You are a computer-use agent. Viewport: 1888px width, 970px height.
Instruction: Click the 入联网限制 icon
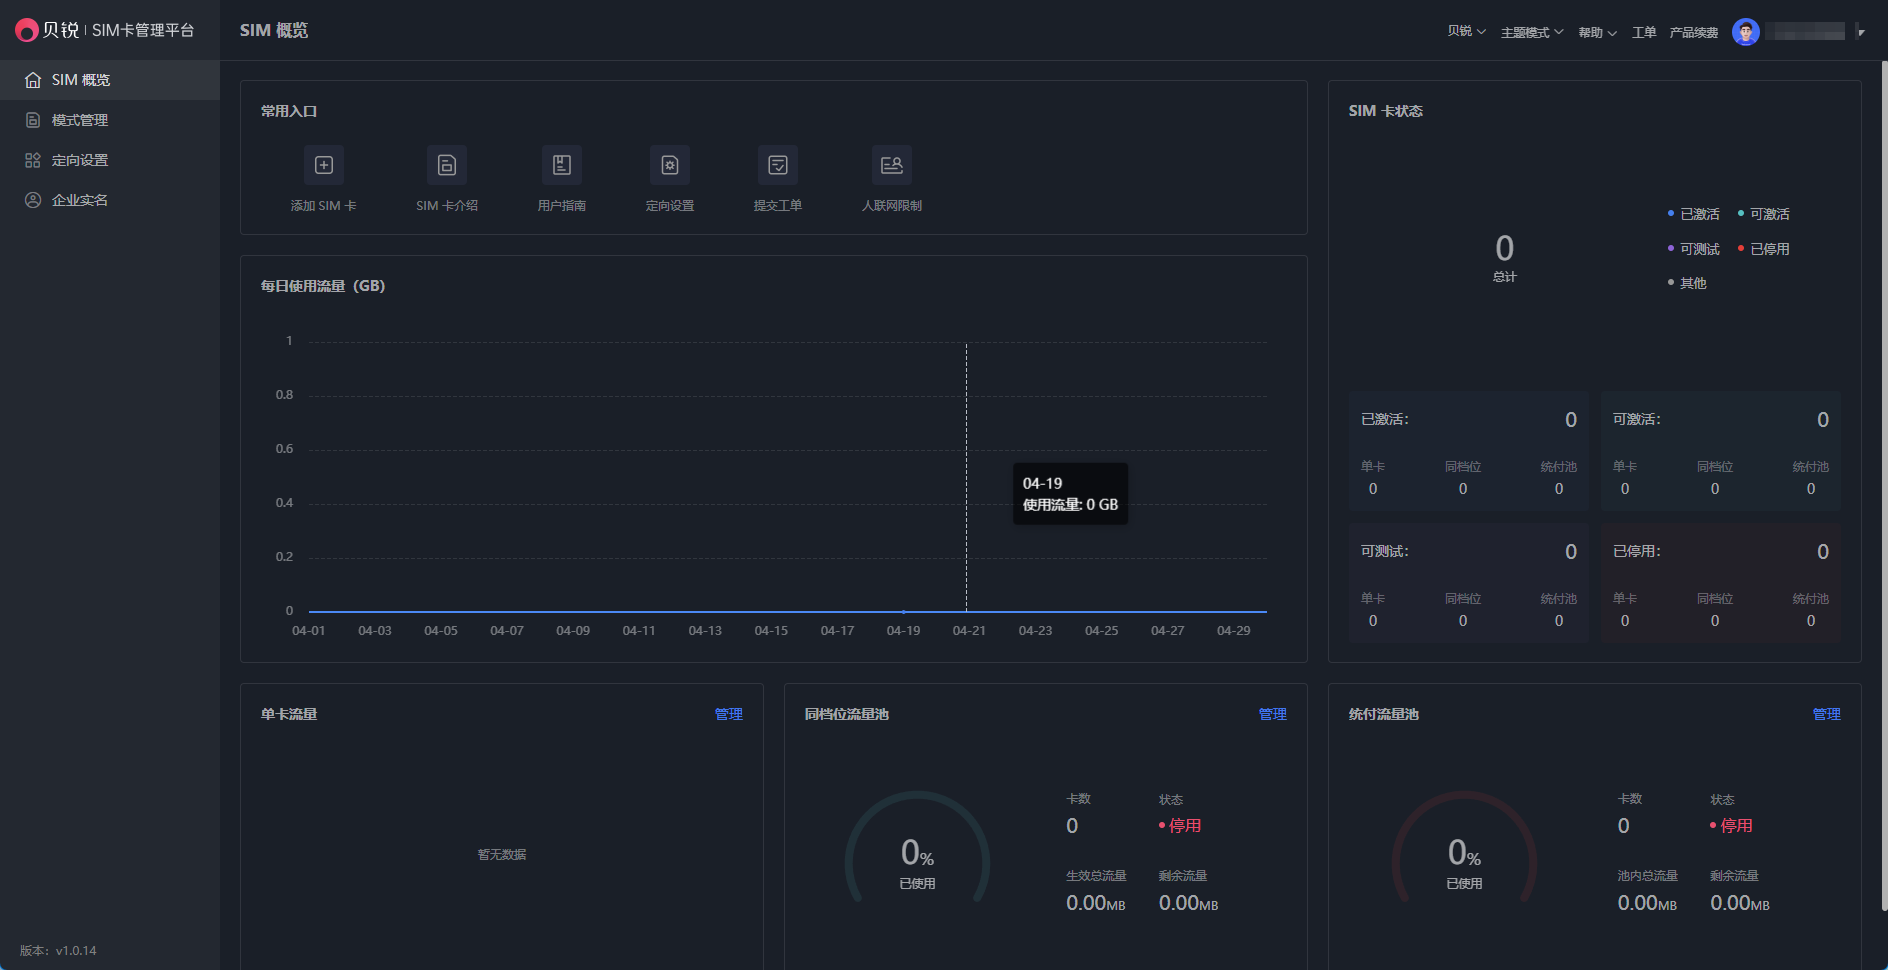coord(891,166)
